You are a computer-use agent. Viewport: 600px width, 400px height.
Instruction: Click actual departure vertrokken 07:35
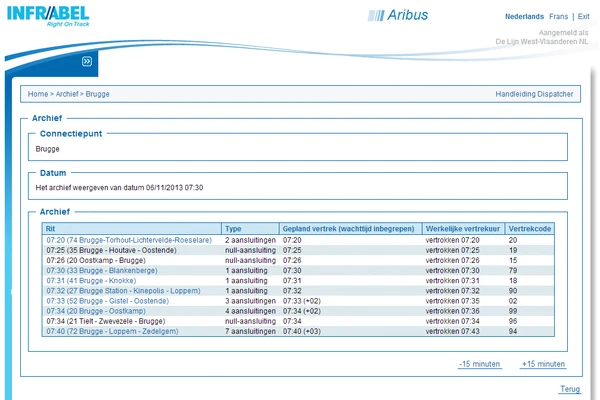pyautogui.click(x=452, y=301)
